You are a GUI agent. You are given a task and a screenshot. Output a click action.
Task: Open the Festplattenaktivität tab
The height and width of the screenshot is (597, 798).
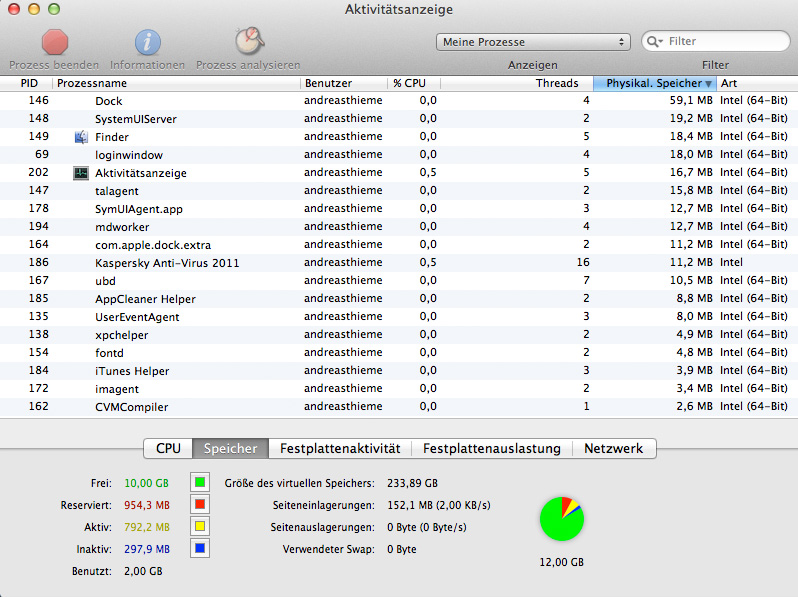(340, 448)
